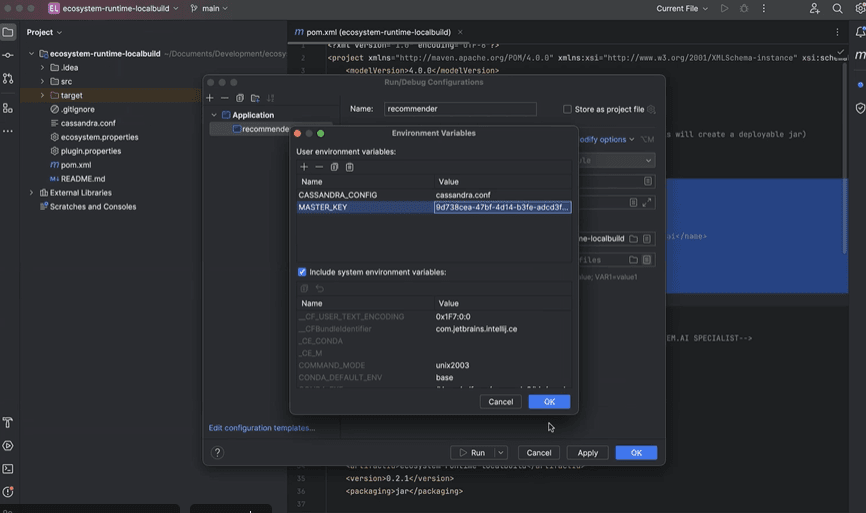
Task: Open Edit configuration templates link
Action: 262,427
